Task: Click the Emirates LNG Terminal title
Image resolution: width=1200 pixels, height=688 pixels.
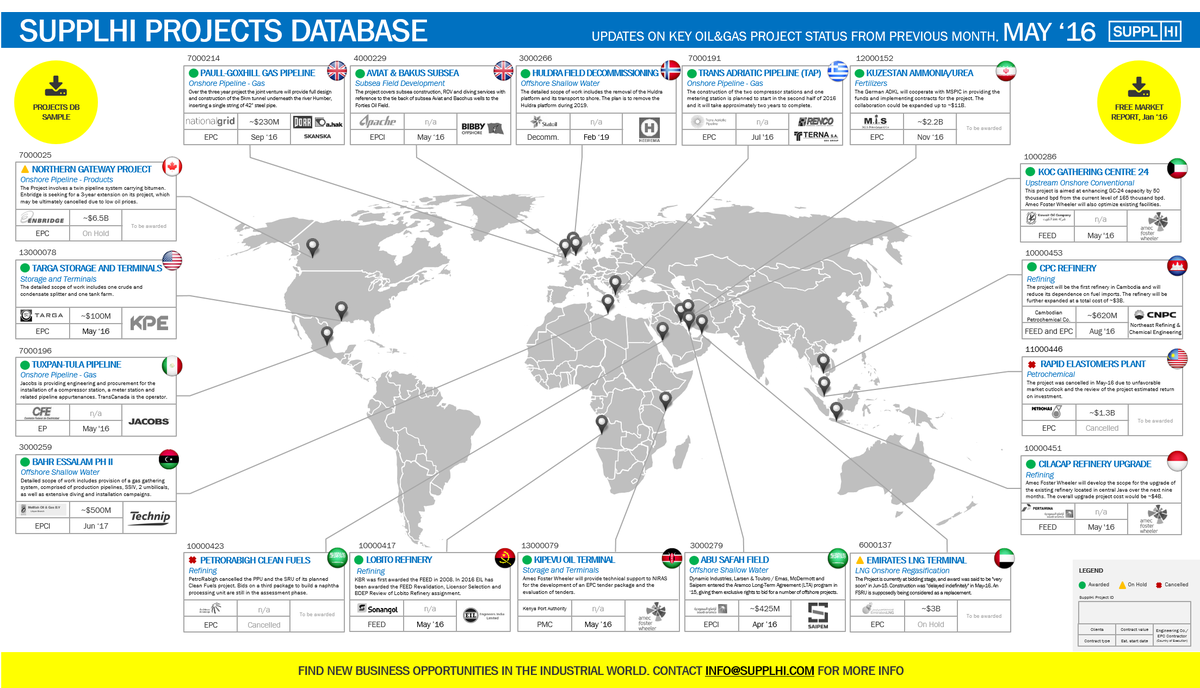Action: click(x=917, y=560)
